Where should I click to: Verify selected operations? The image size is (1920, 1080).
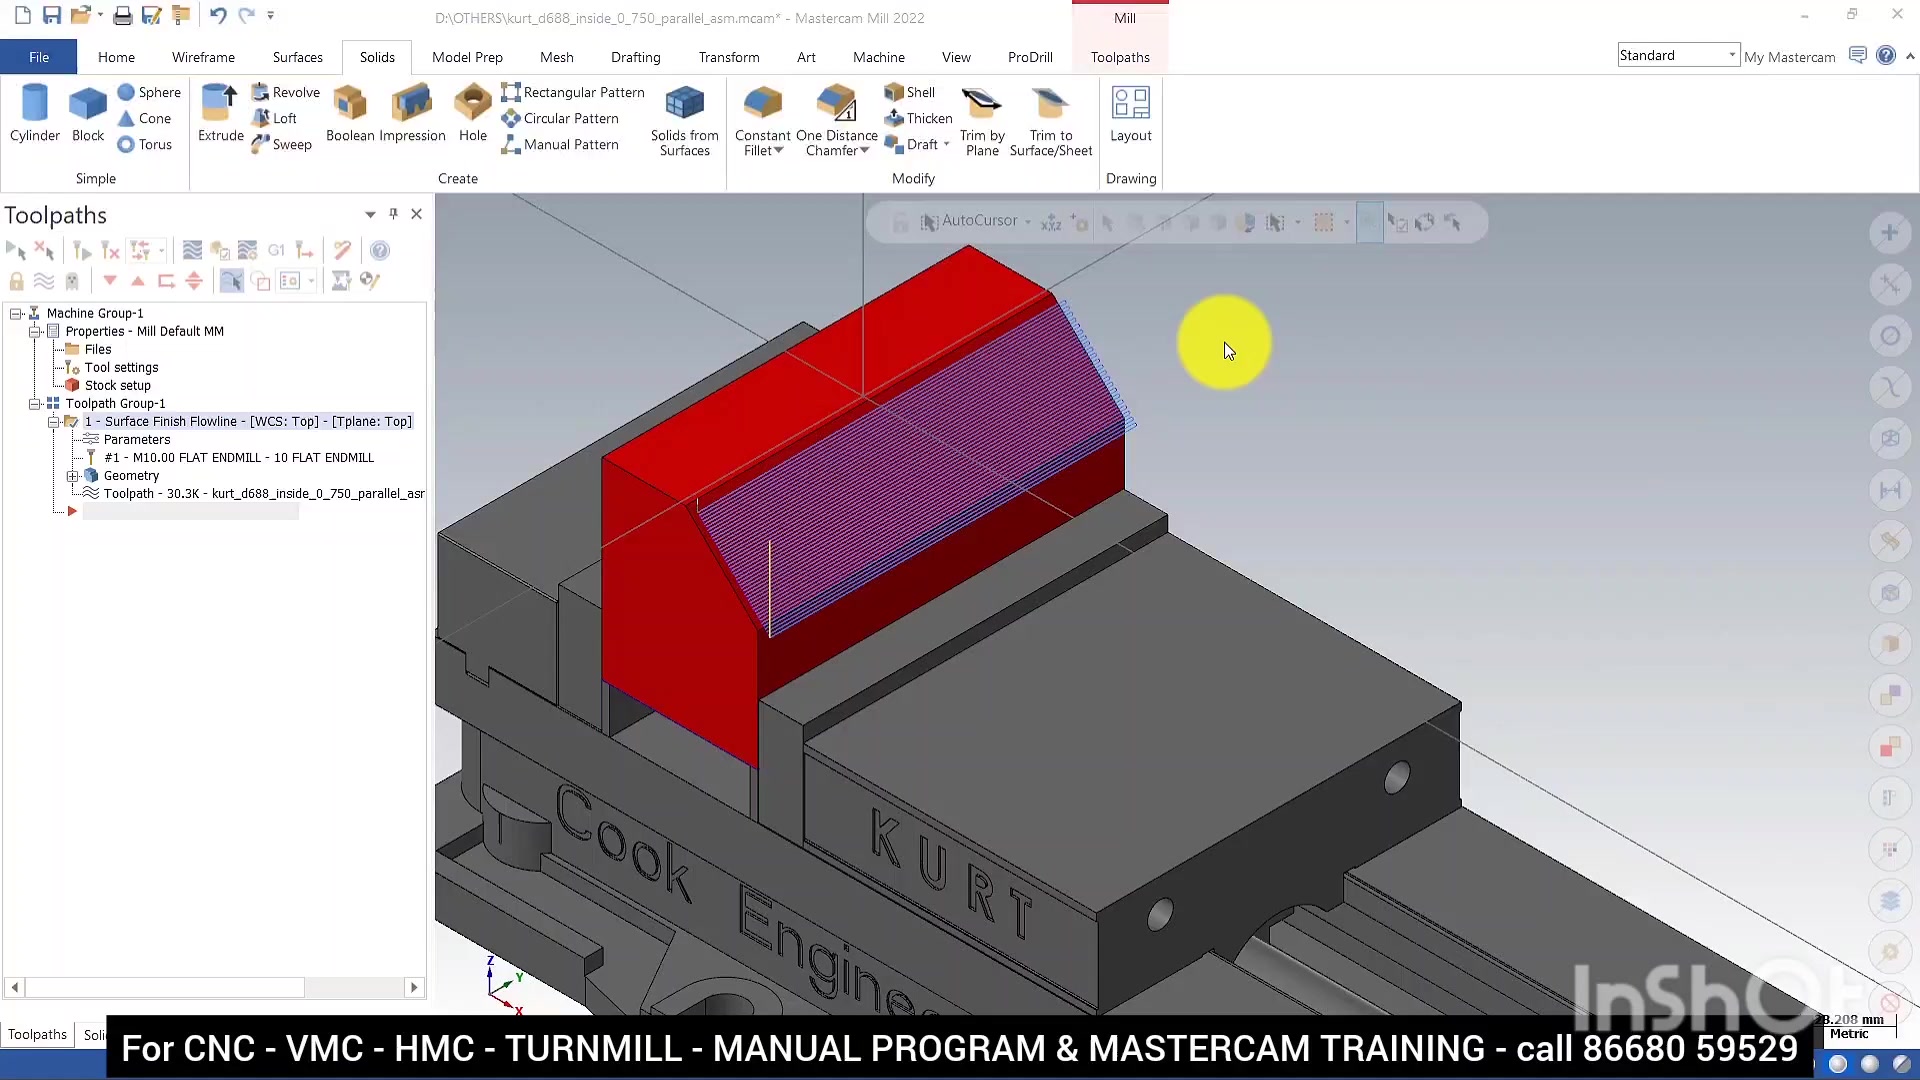click(220, 250)
